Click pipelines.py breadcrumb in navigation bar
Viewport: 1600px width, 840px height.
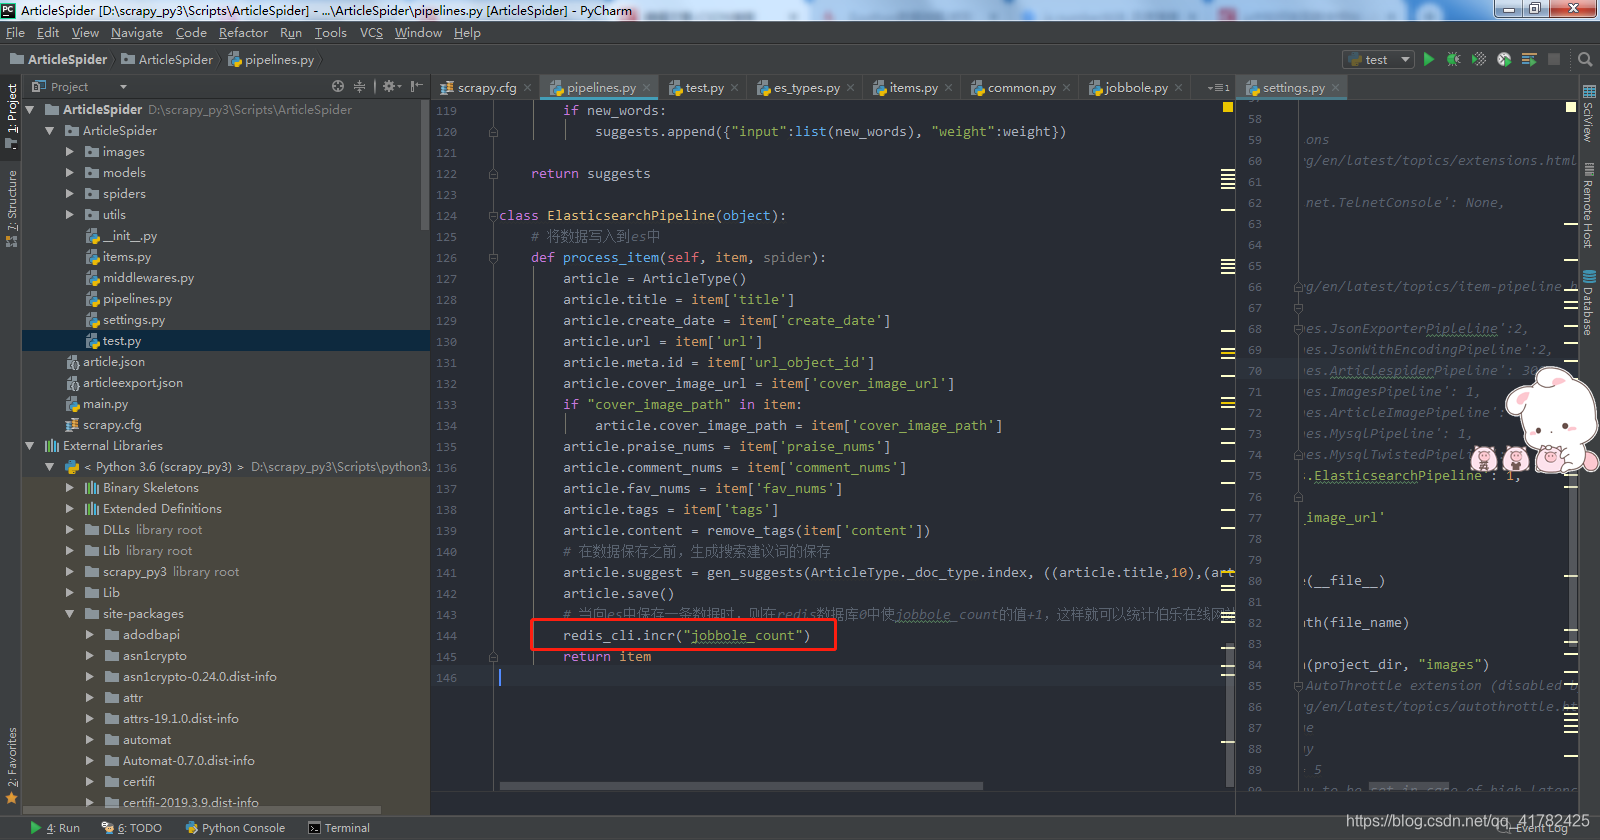tap(271, 60)
